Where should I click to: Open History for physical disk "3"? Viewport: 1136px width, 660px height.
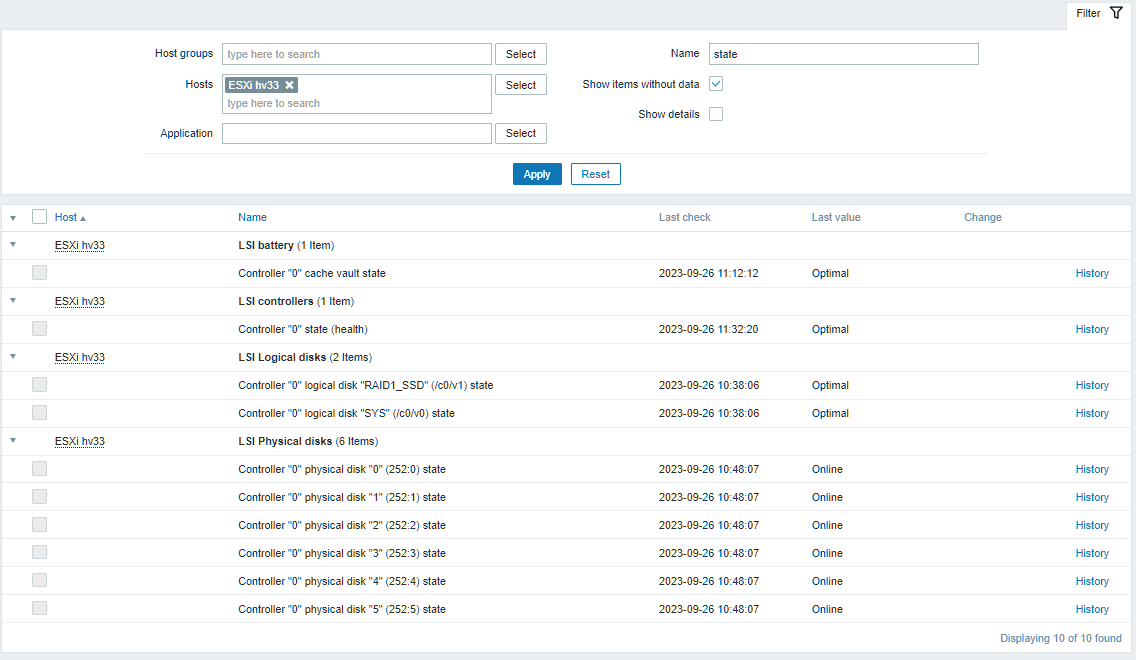(1092, 554)
